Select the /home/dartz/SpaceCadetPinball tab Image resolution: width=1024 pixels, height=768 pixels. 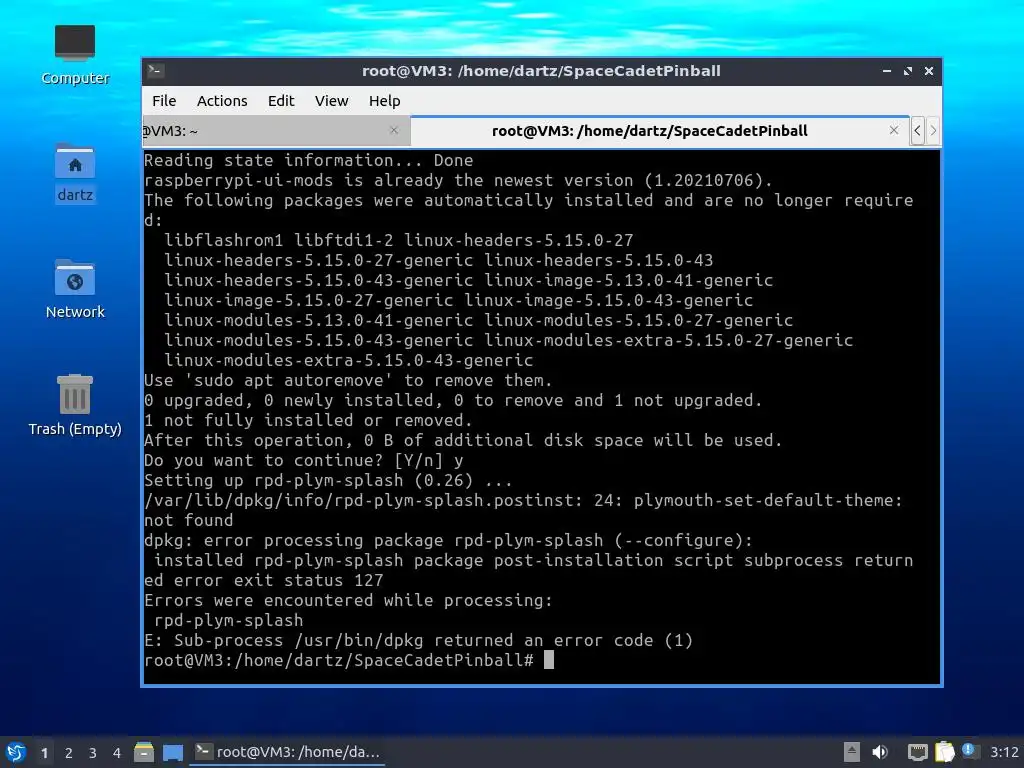(x=660, y=131)
